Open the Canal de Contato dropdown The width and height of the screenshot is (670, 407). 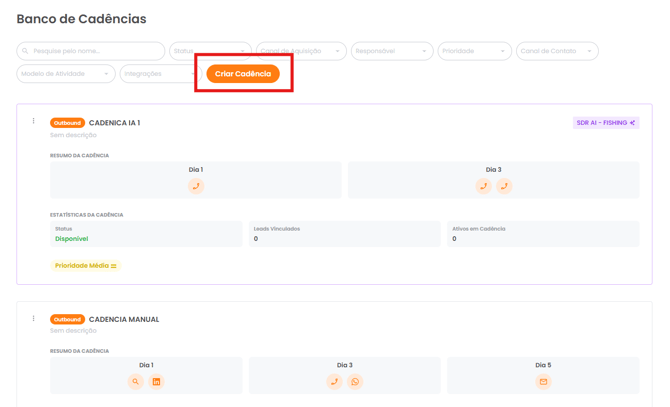coord(557,51)
